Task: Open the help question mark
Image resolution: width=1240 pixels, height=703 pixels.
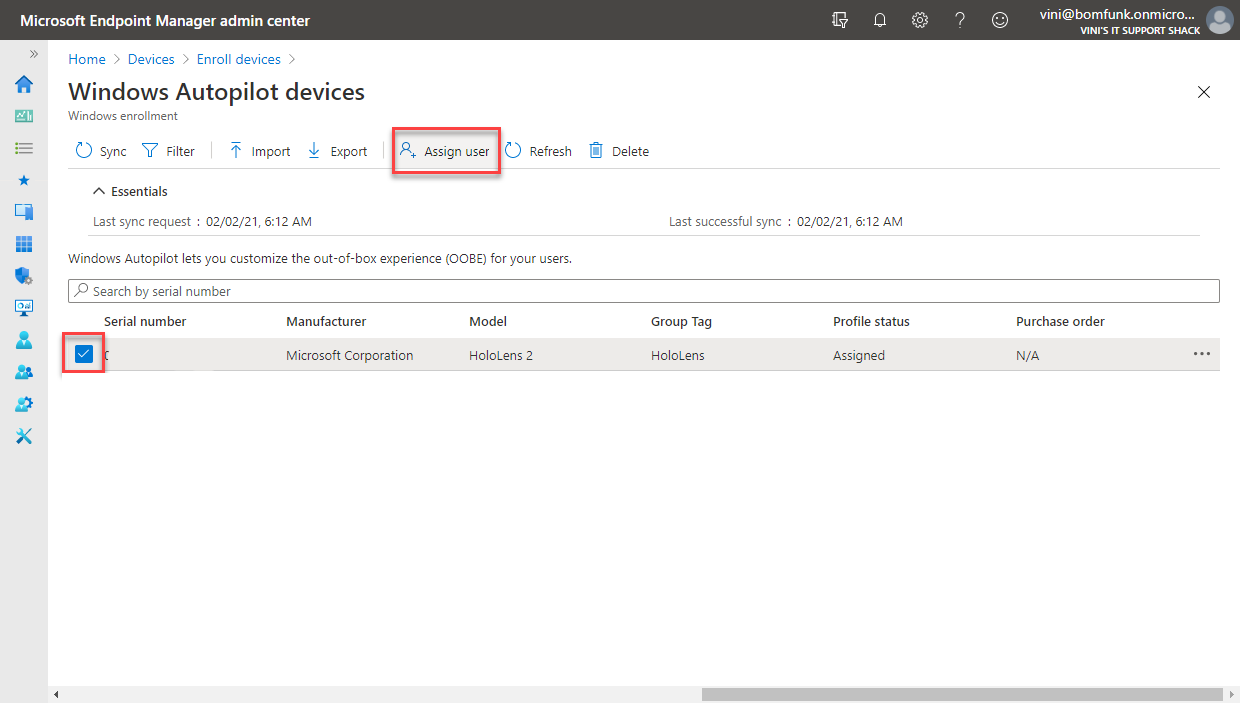Action: pyautogui.click(x=960, y=20)
